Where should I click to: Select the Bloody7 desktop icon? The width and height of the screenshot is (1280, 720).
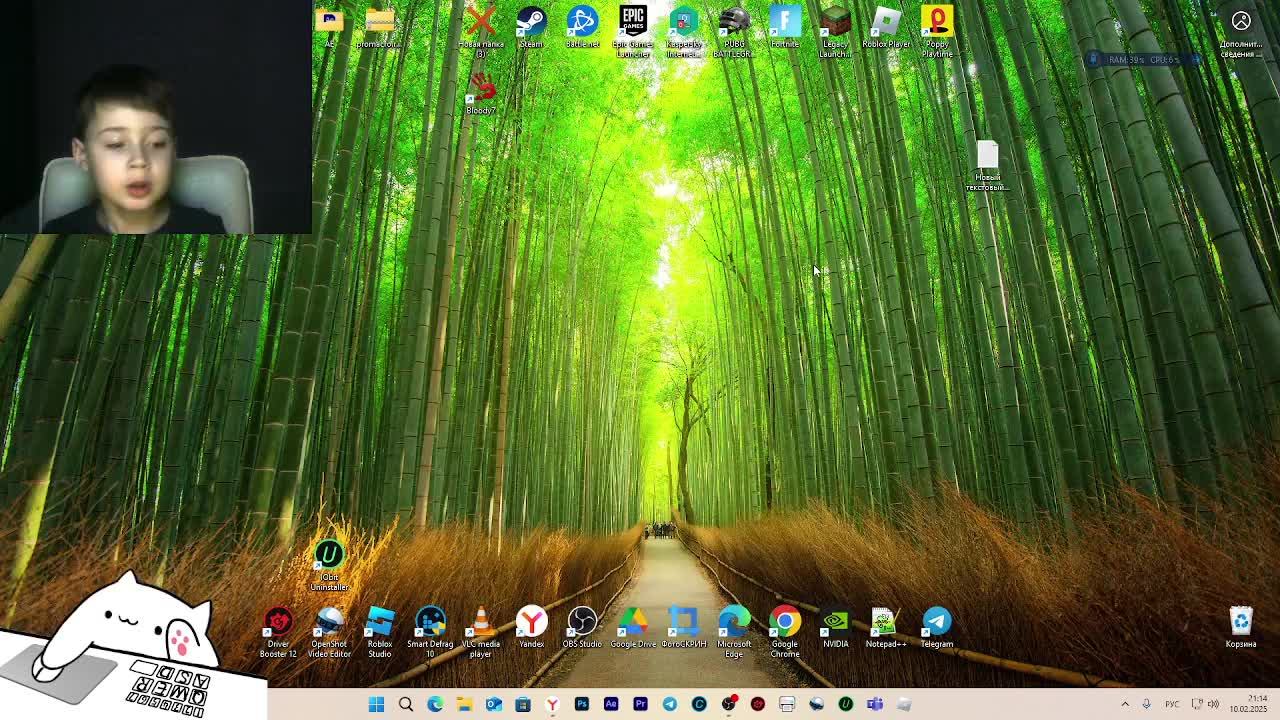pyautogui.click(x=481, y=95)
